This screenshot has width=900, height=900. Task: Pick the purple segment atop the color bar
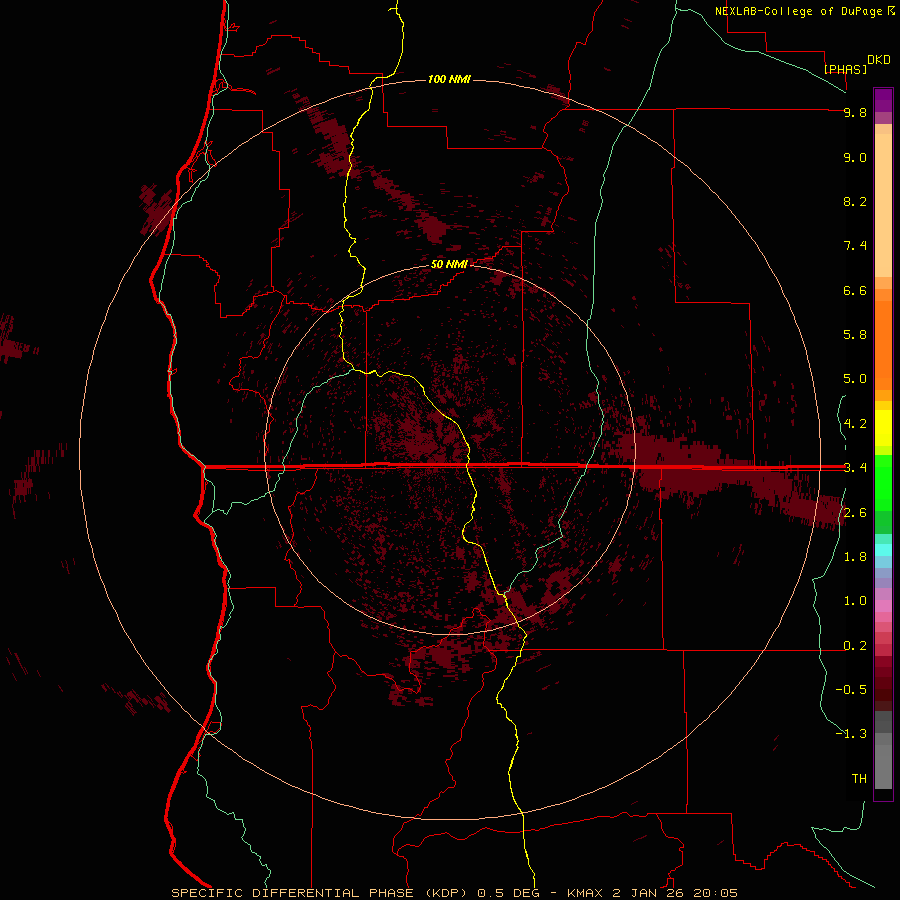click(x=883, y=100)
